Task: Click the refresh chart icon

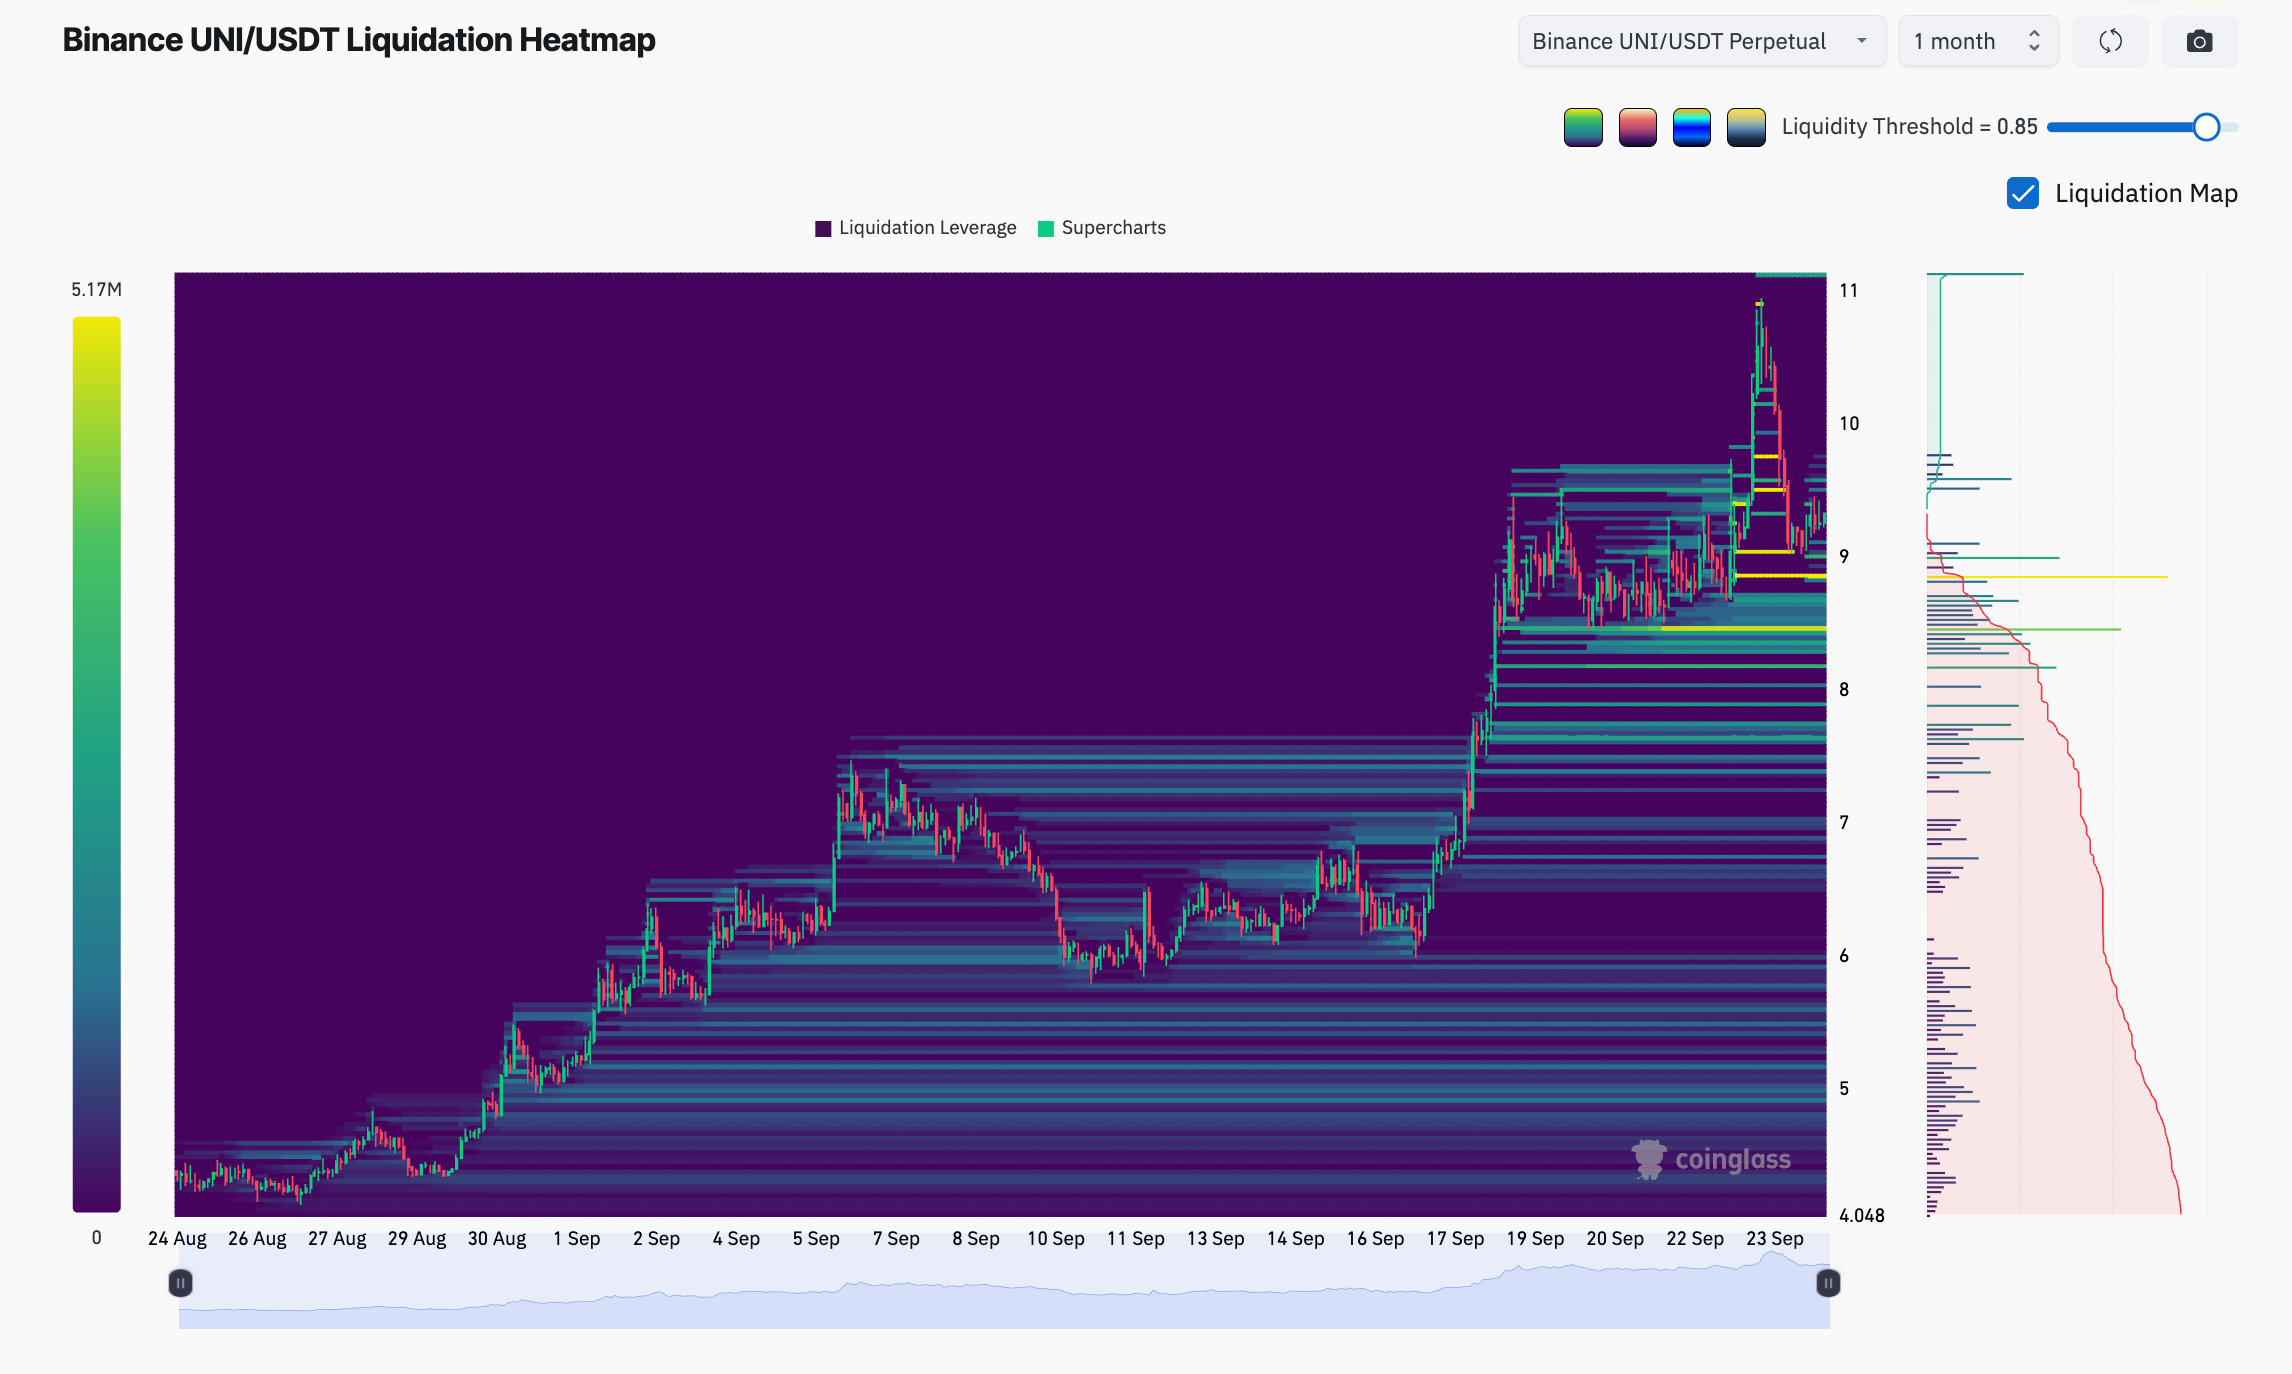Action: [x=2110, y=41]
